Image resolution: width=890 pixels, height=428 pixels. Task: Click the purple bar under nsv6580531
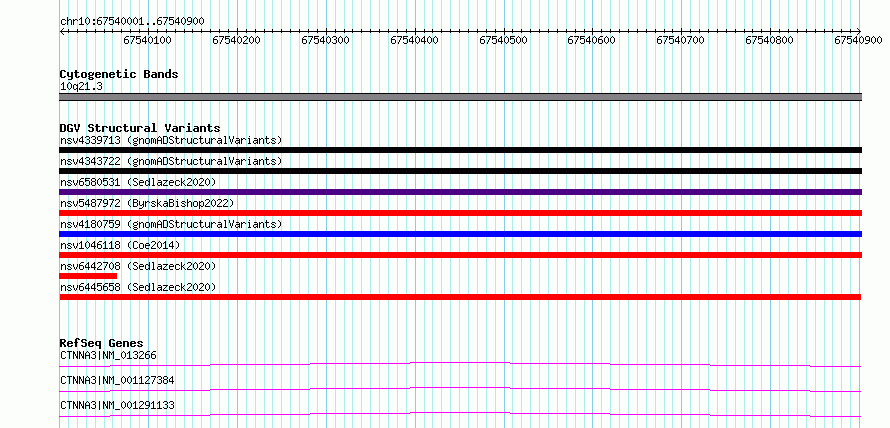click(460, 192)
